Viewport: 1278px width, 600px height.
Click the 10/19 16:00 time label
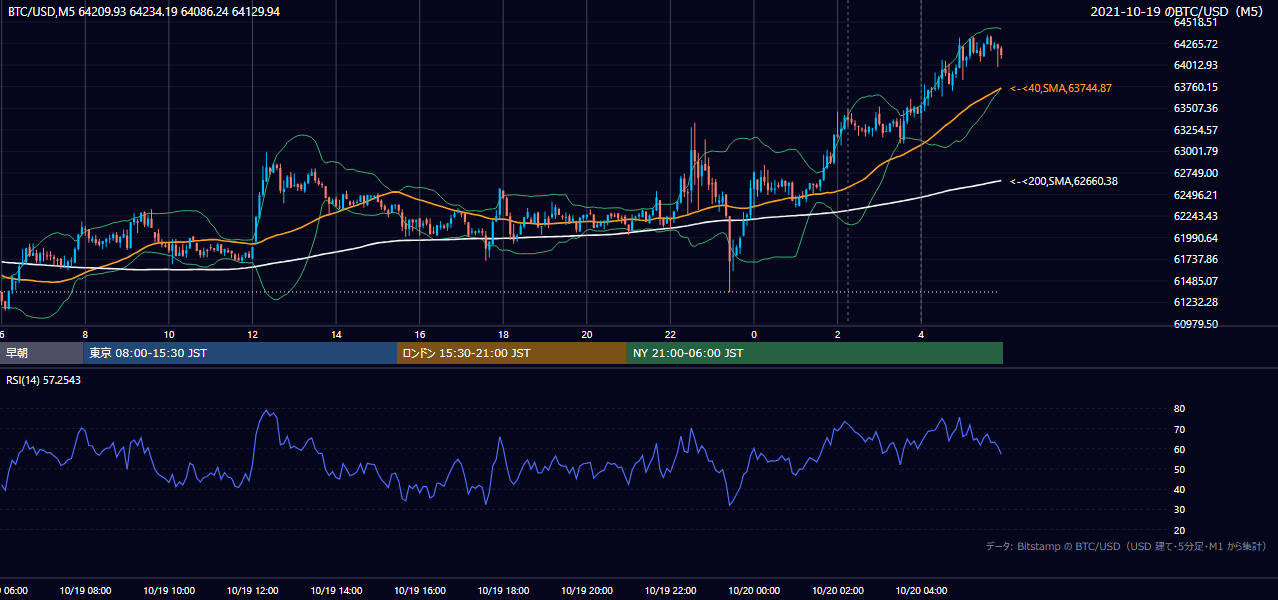[420, 591]
